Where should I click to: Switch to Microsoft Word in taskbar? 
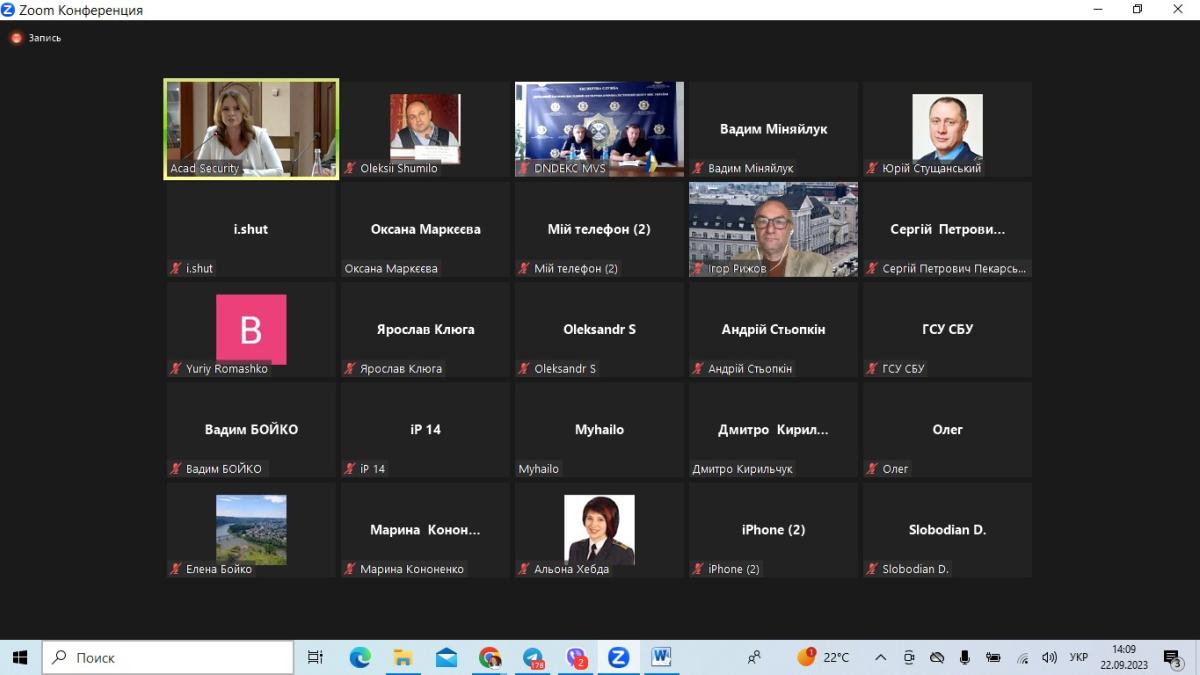pos(661,657)
